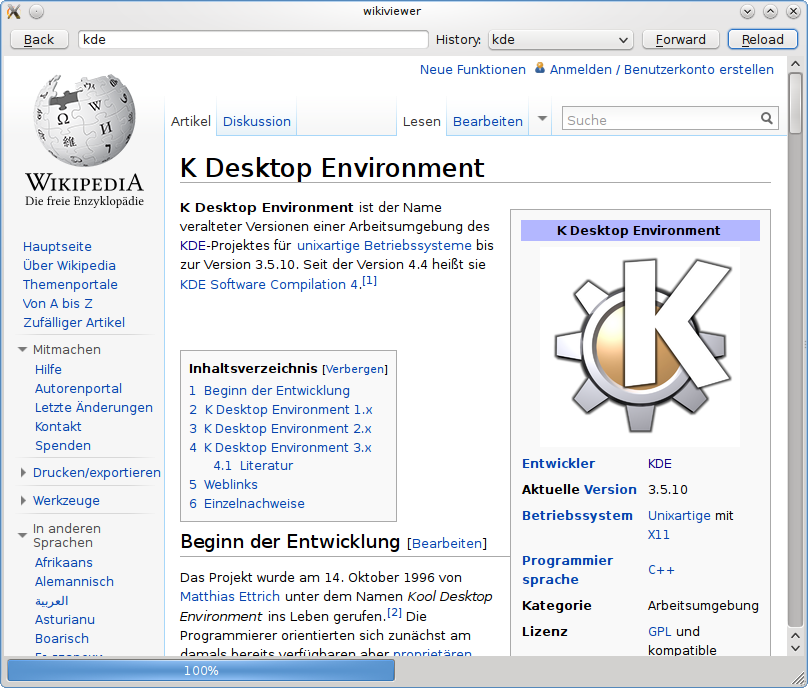Open the Spenden link
This screenshot has height=688, width=808.
click(x=63, y=446)
